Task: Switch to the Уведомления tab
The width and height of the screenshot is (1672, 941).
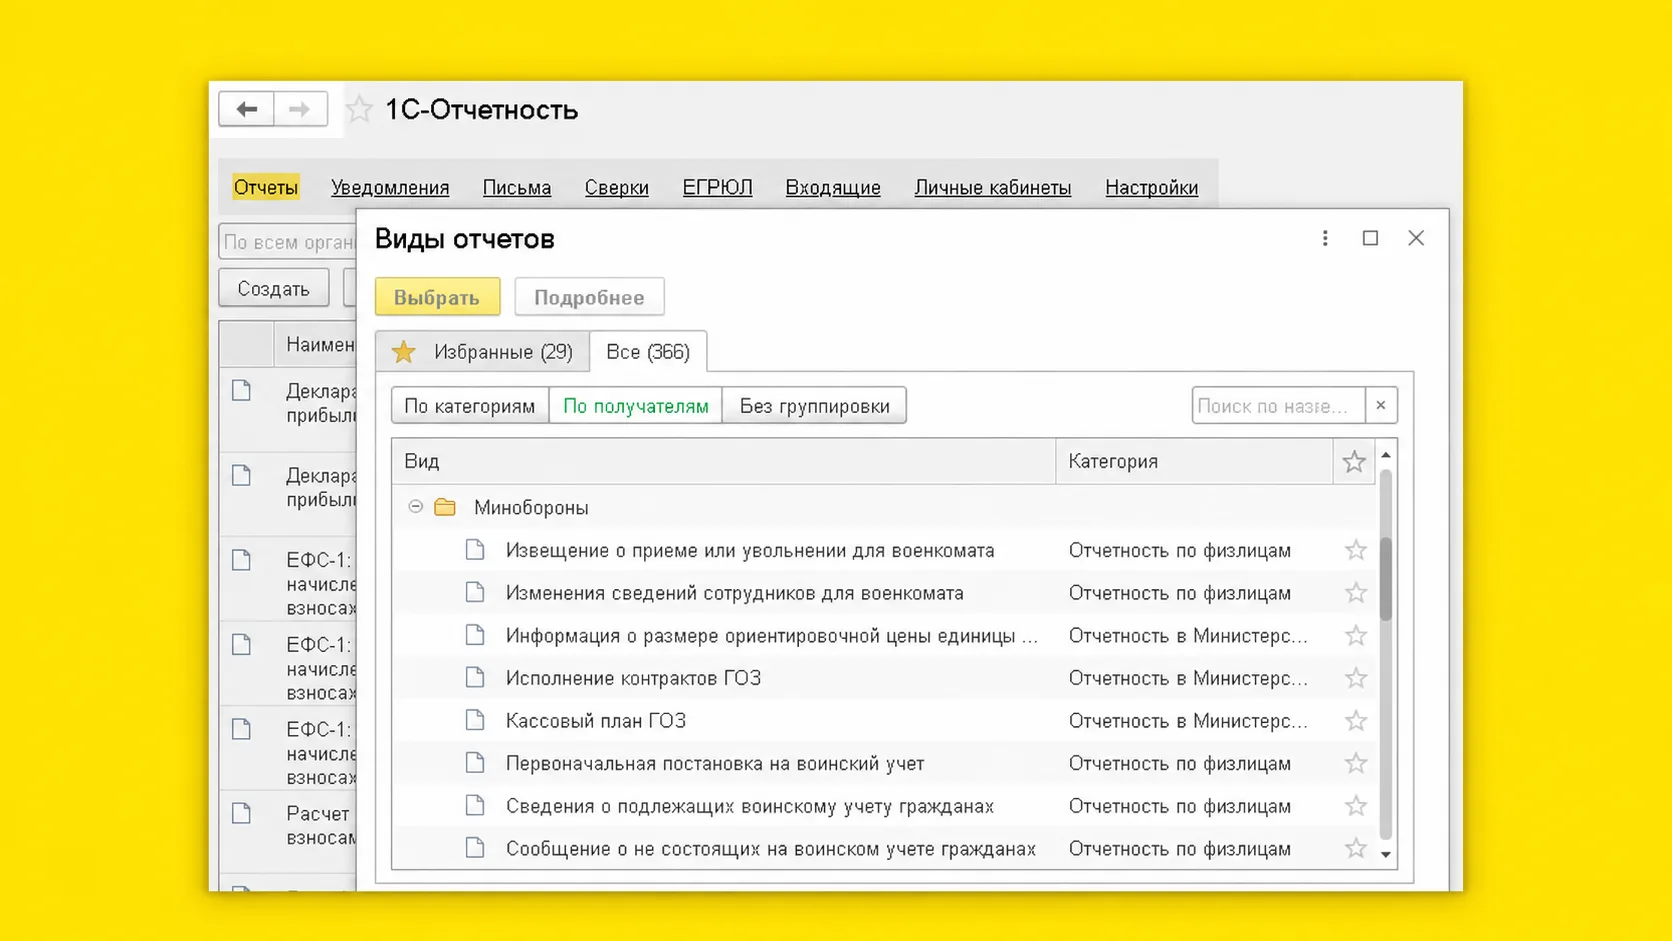Action: coord(390,187)
